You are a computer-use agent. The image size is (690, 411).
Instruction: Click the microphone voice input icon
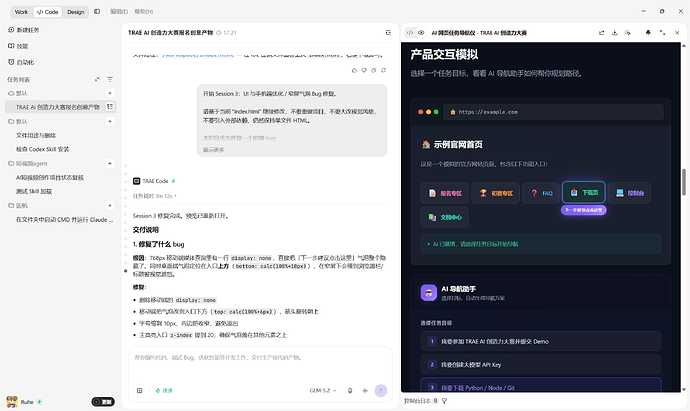point(350,390)
